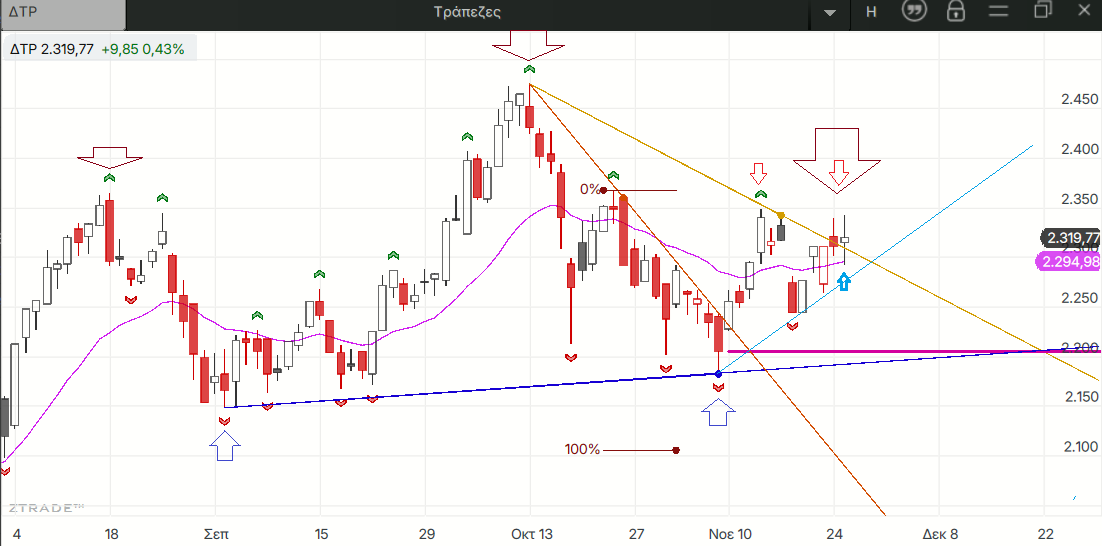Click the magenta 2.294,98 moving average label
Screen dimensions: 1102x546
pos(1070,262)
